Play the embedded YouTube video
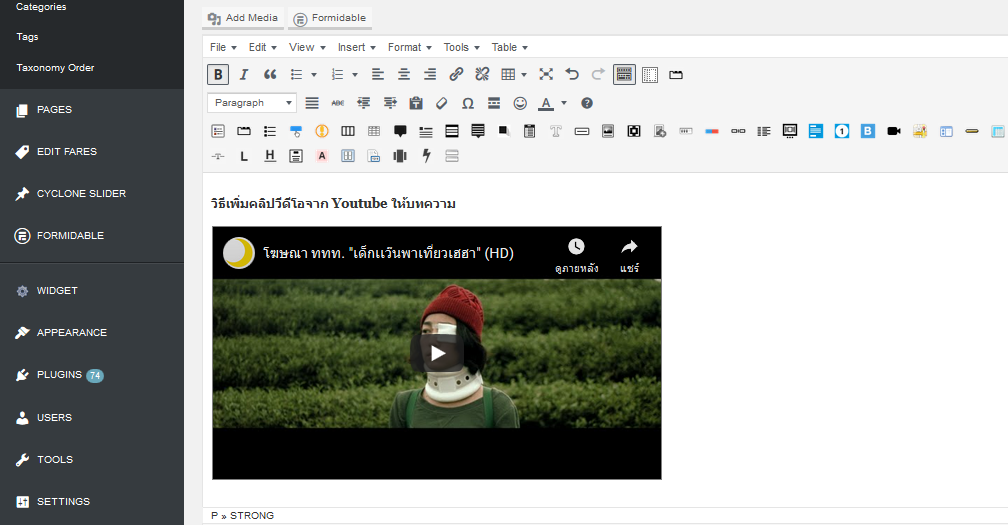The width and height of the screenshot is (1008, 525). [x=437, y=353]
